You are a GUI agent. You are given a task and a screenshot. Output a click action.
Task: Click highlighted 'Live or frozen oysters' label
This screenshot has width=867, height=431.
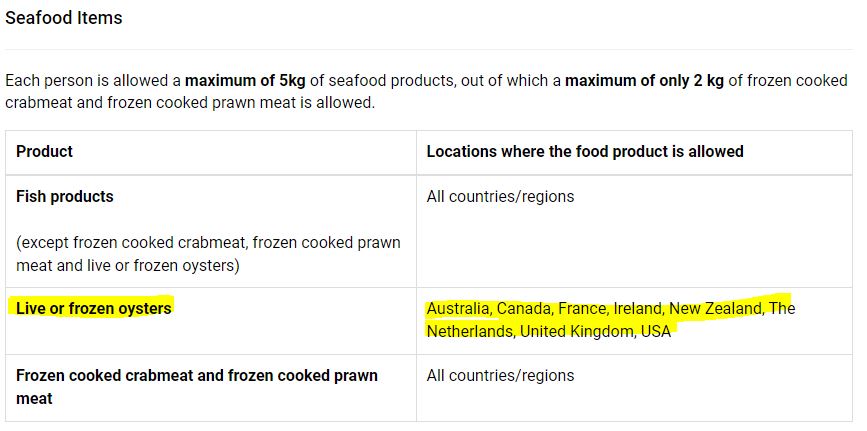(x=94, y=308)
